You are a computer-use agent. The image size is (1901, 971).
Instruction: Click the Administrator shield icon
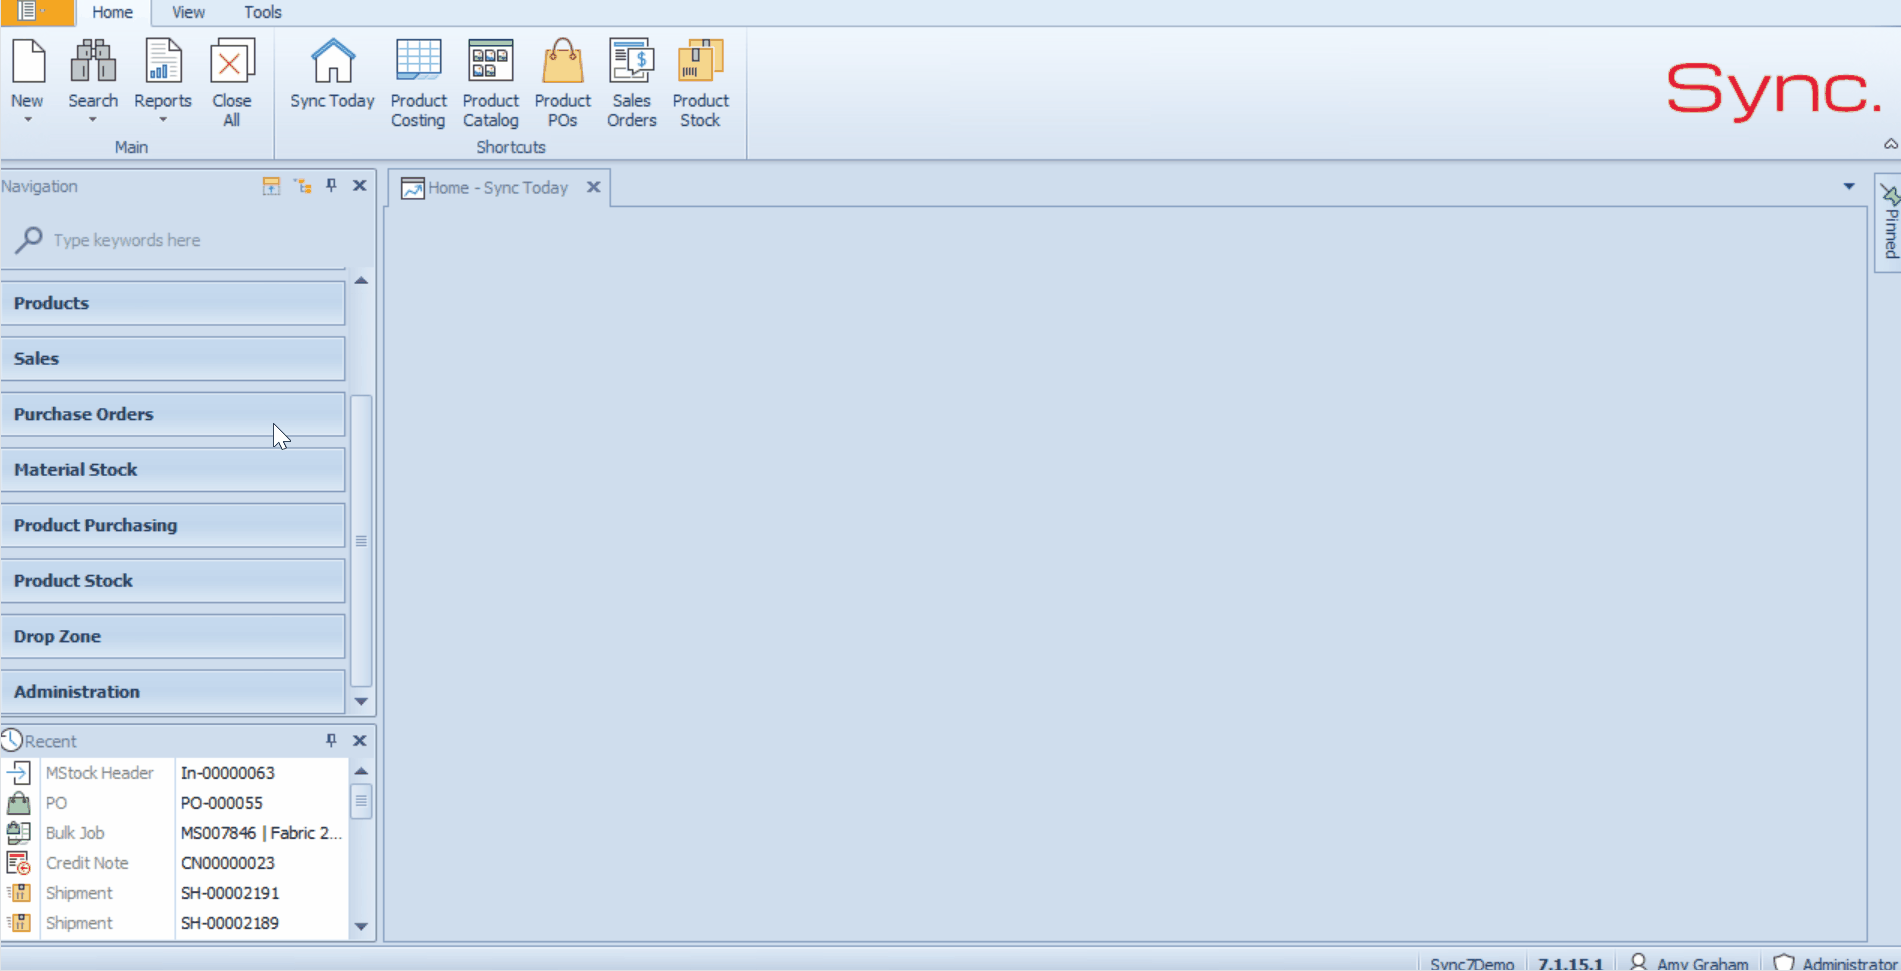[1783, 962]
